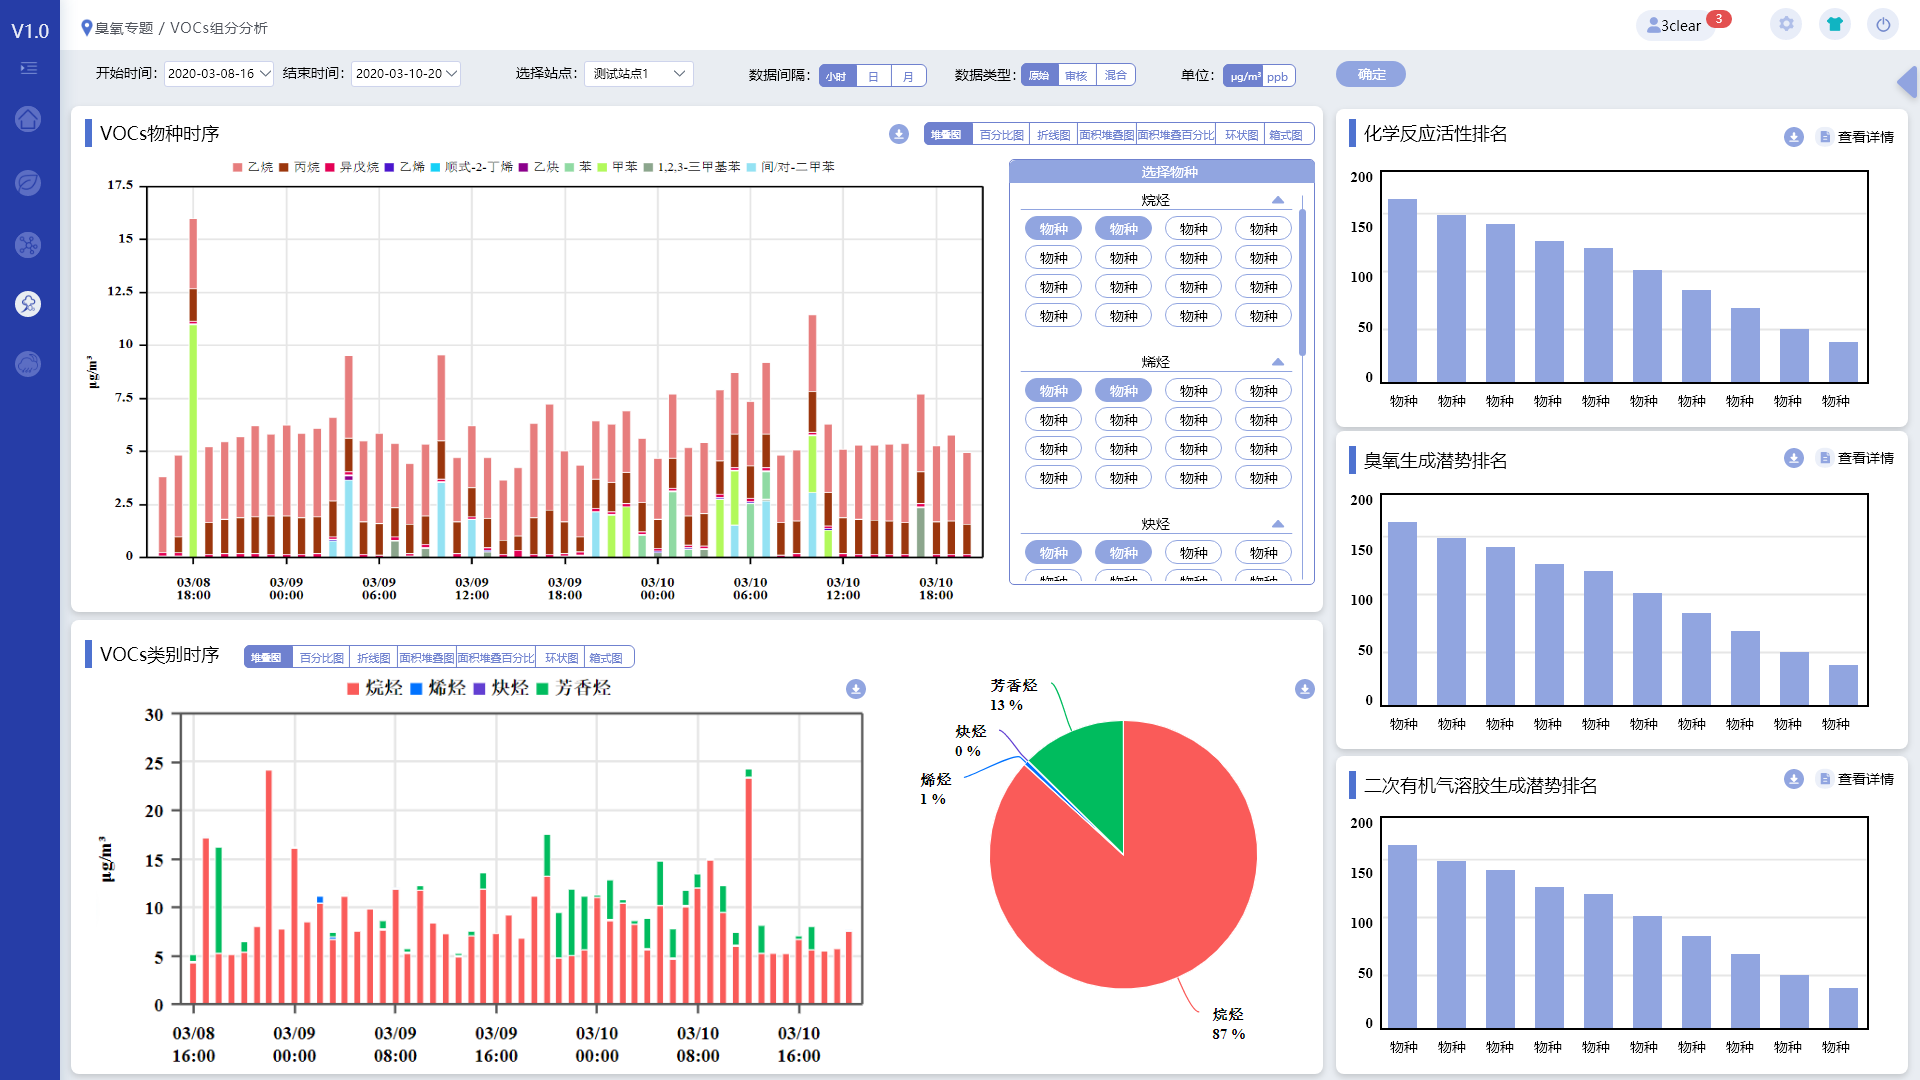
Task: Collapse the 烯烃 species group arrow
Action: click(x=1278, y=362)
